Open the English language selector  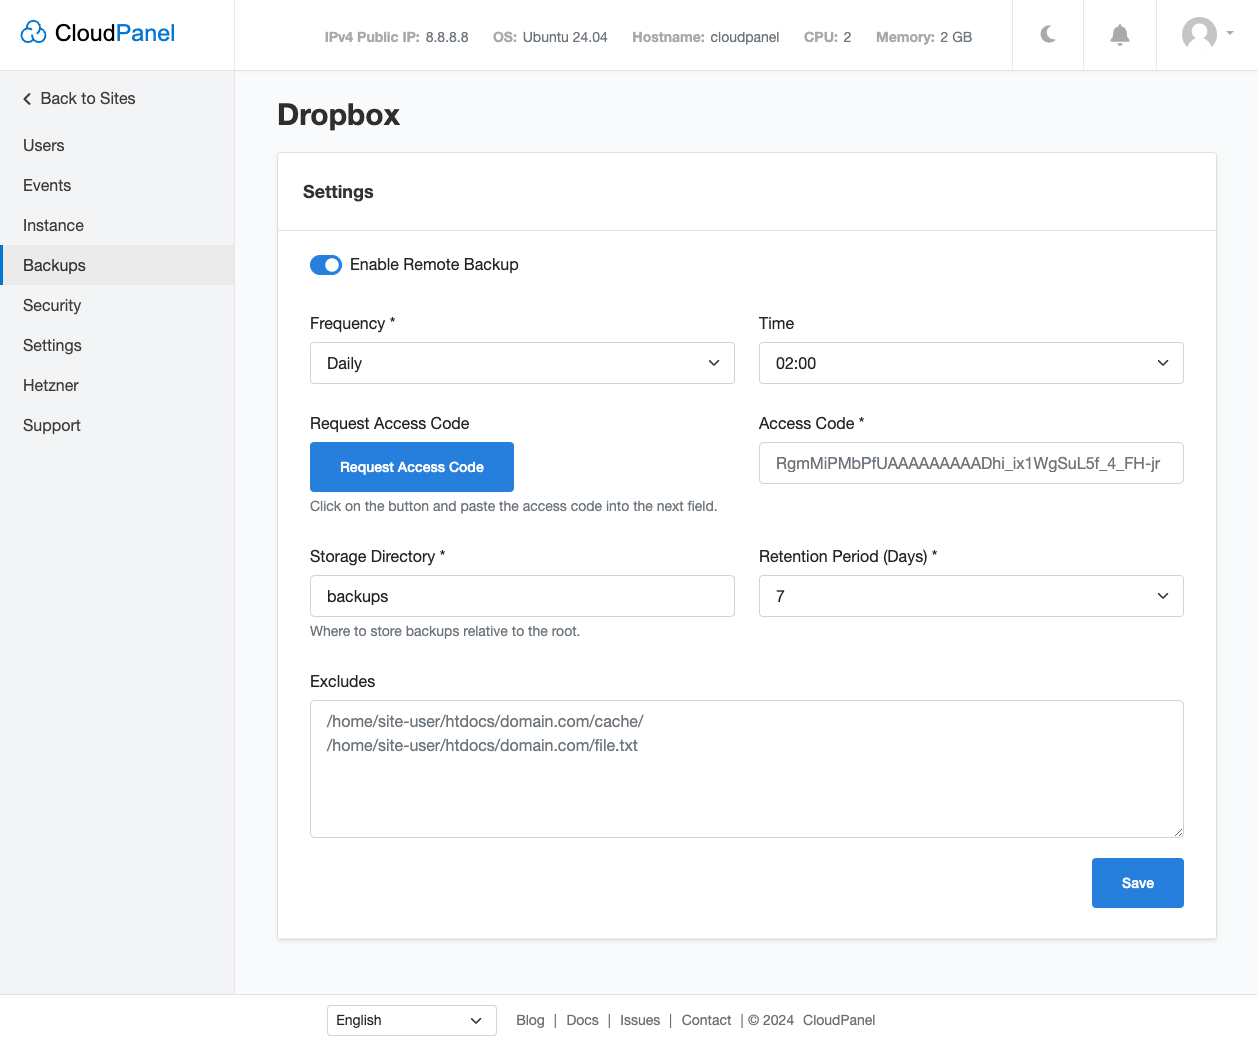tap(411, 1020)
